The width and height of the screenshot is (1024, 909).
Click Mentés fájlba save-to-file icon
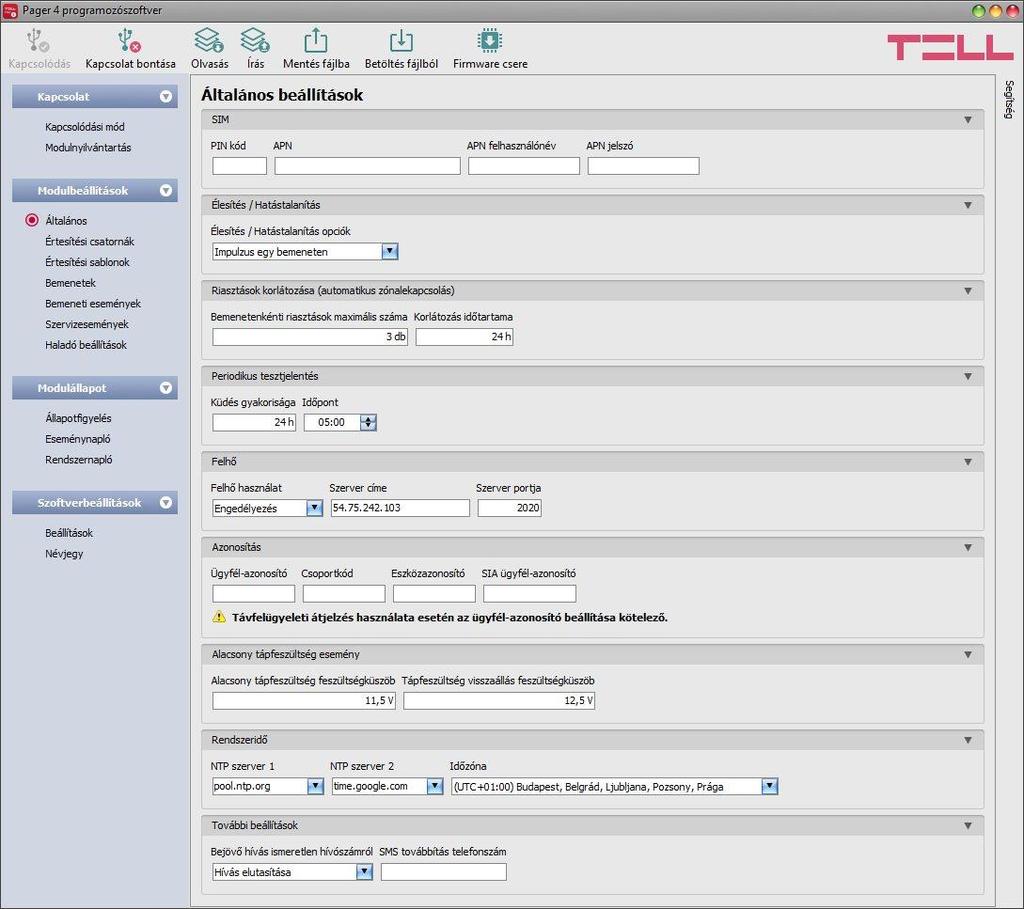pyautogui.click(x=316, y=40)
